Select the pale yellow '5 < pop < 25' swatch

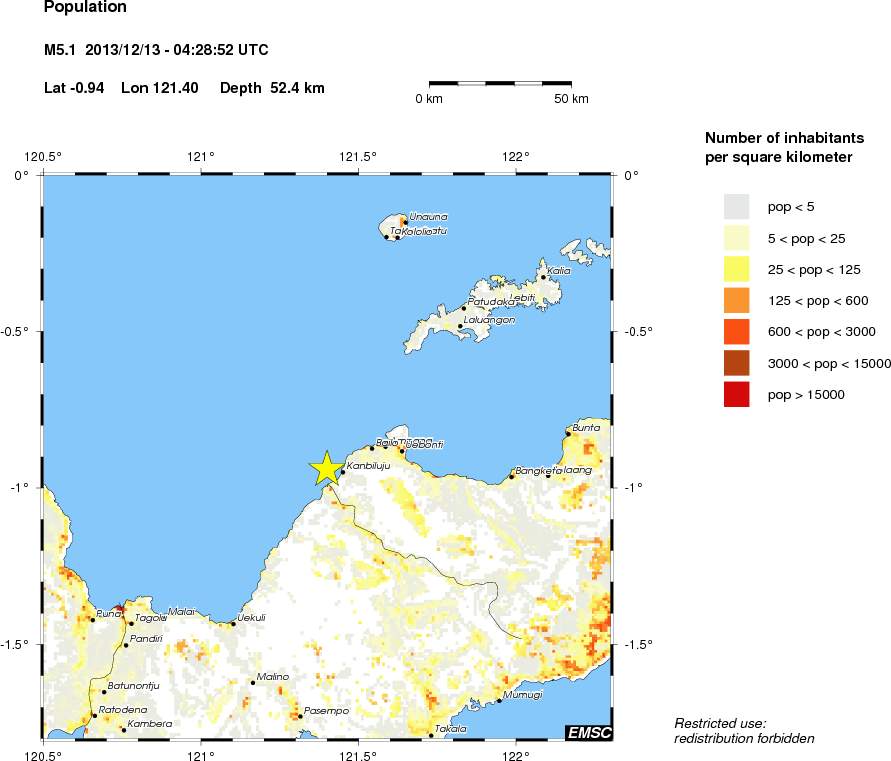[x=736, y=238]
